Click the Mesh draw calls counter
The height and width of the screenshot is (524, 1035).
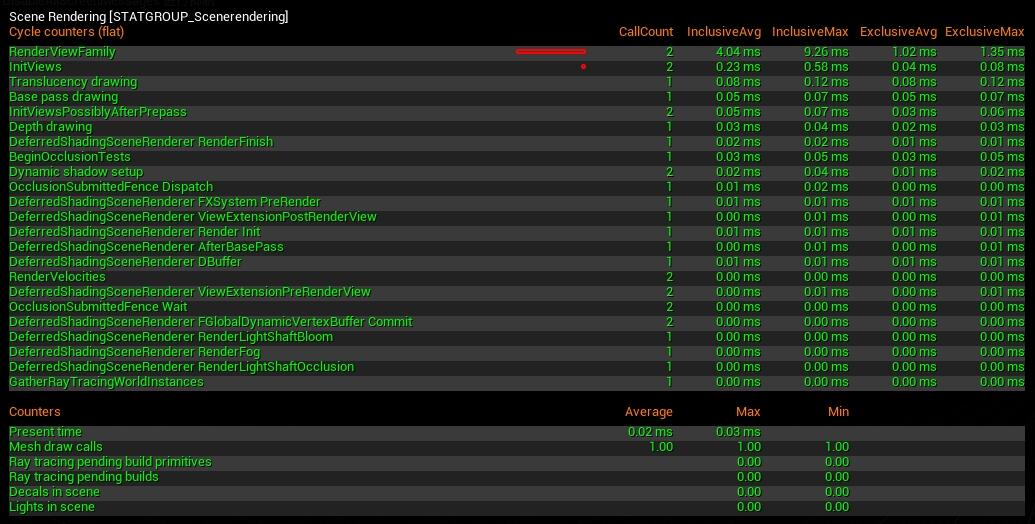pos(55,447)
